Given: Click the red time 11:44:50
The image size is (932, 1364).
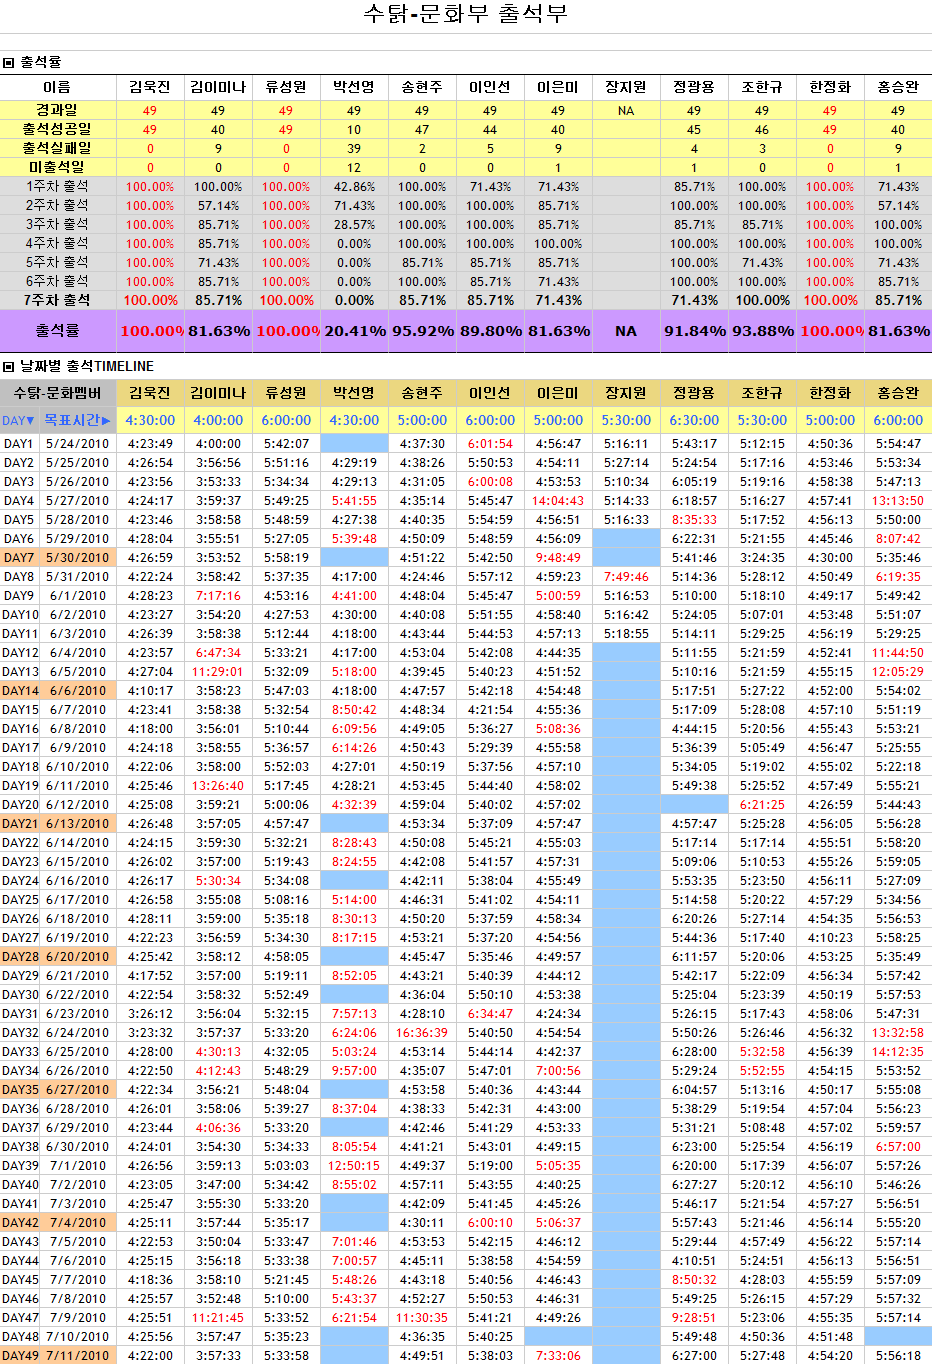Looking at the screenshot, I should (x=898, y=653).
